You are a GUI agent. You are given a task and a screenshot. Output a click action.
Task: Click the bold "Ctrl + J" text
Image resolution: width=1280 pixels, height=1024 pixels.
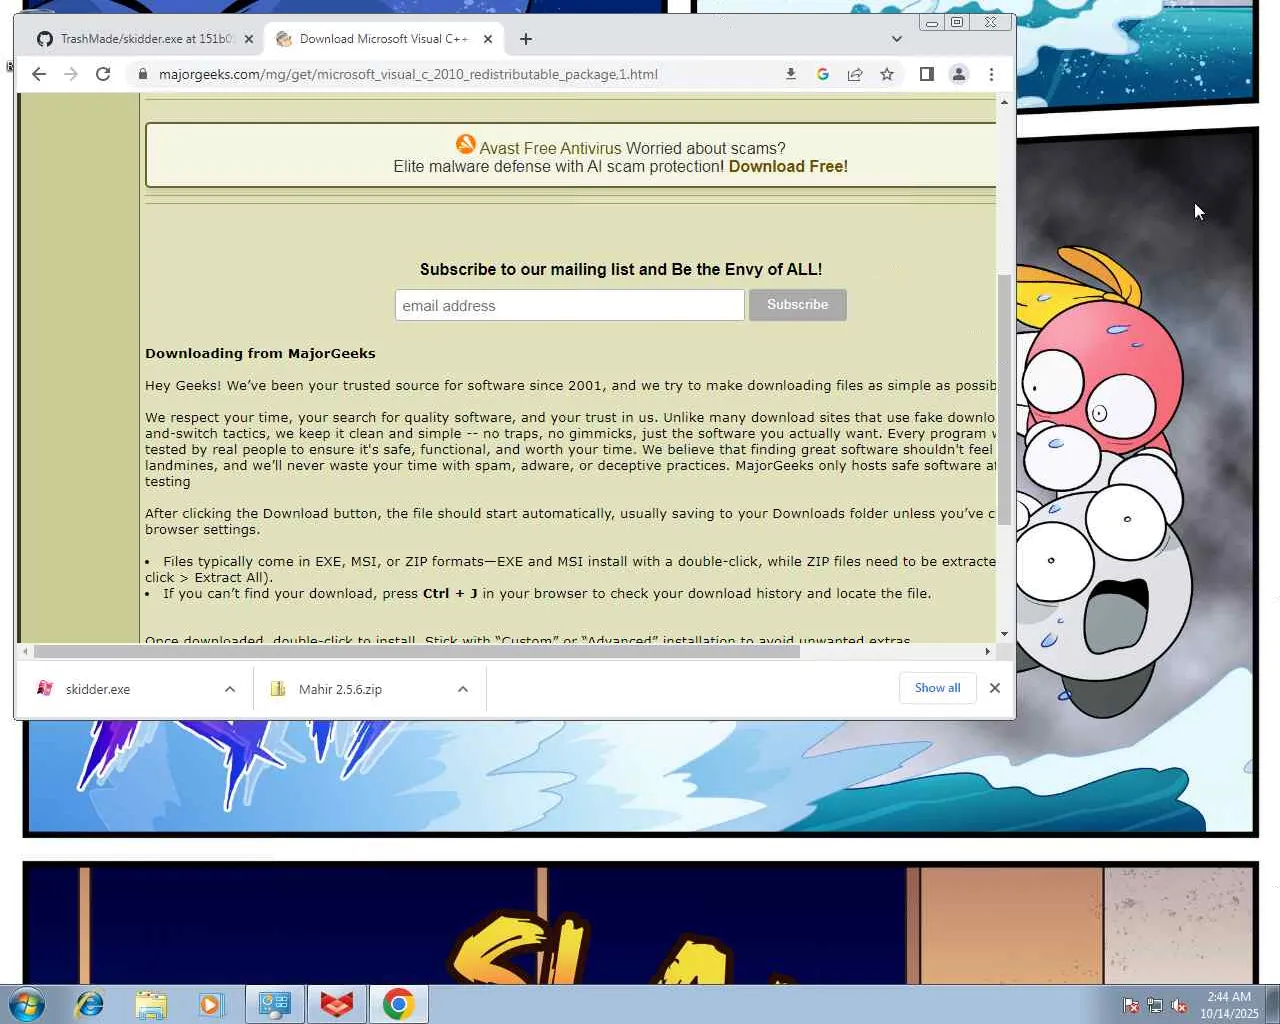click(450, 593)
